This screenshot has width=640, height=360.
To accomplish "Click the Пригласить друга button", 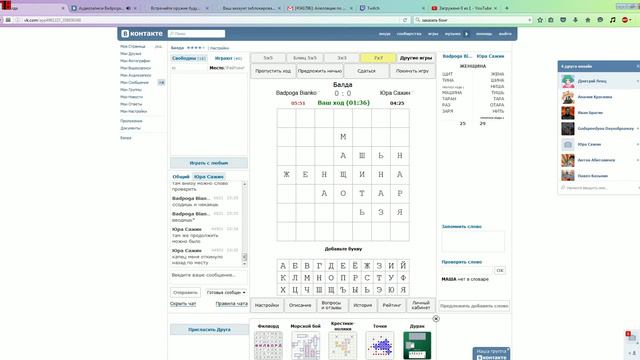I will 209,329.
